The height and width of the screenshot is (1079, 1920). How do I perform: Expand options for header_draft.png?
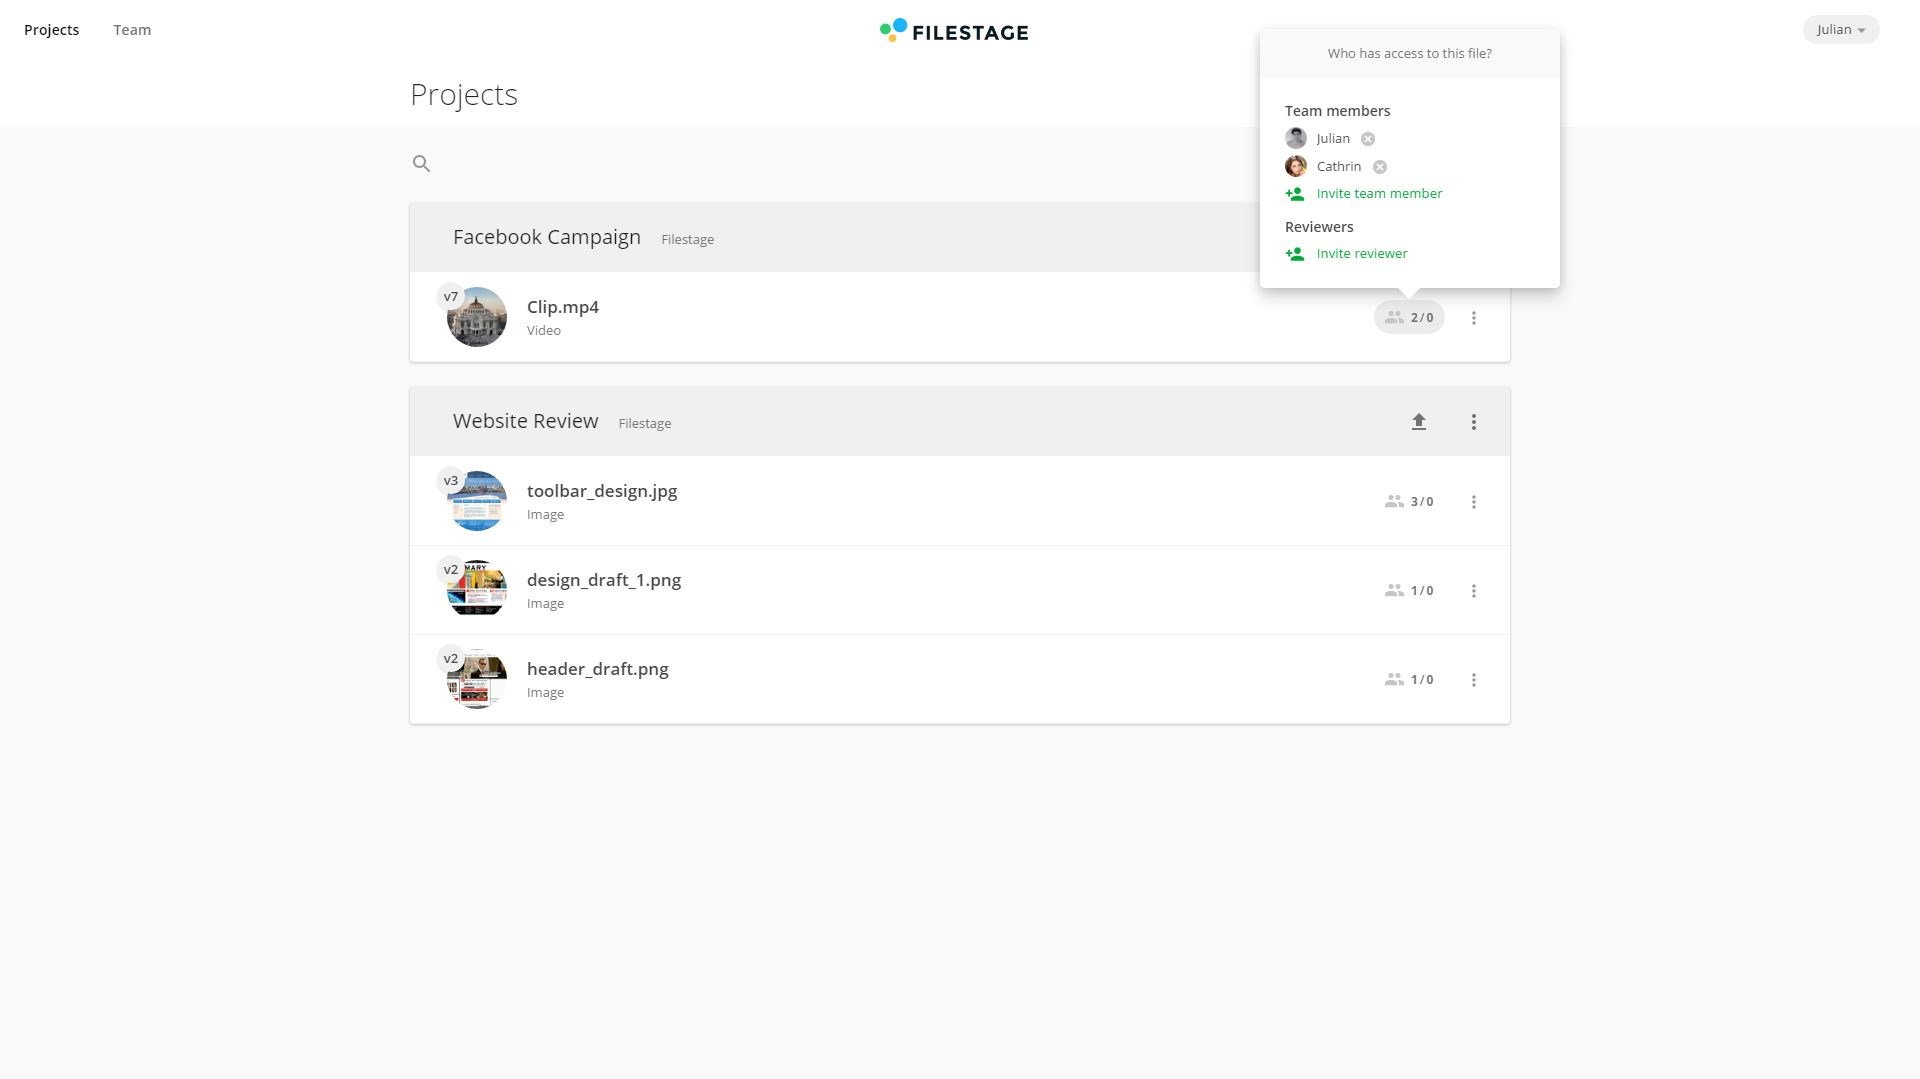point(1474,679)
